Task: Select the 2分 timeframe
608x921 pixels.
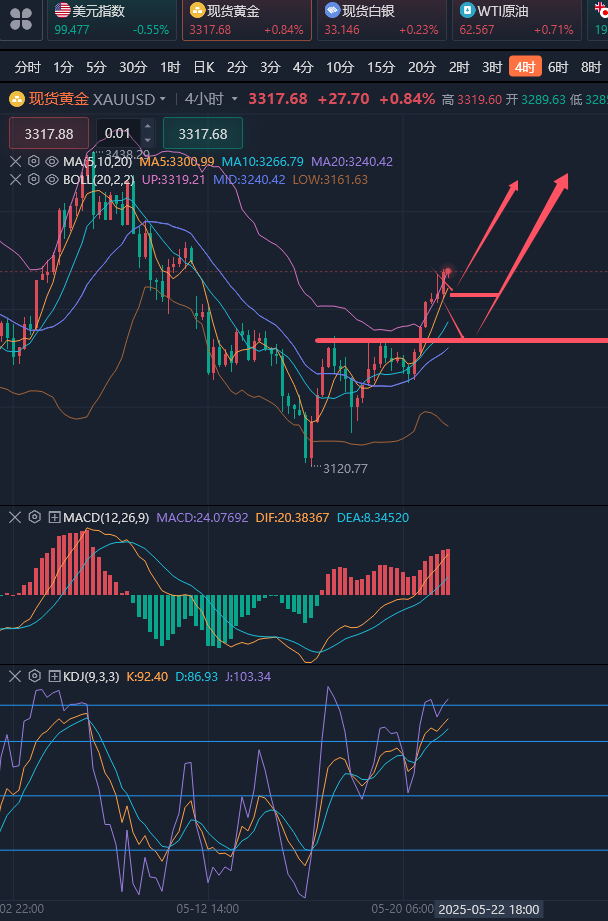Action: [x=237, y=68]
